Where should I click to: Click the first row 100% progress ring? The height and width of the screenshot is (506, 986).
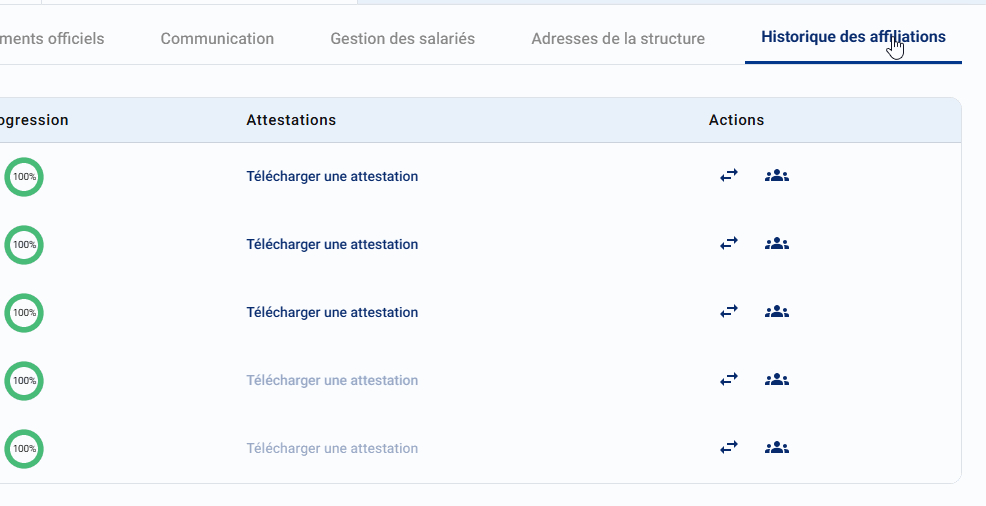click(x=24, y=177)
